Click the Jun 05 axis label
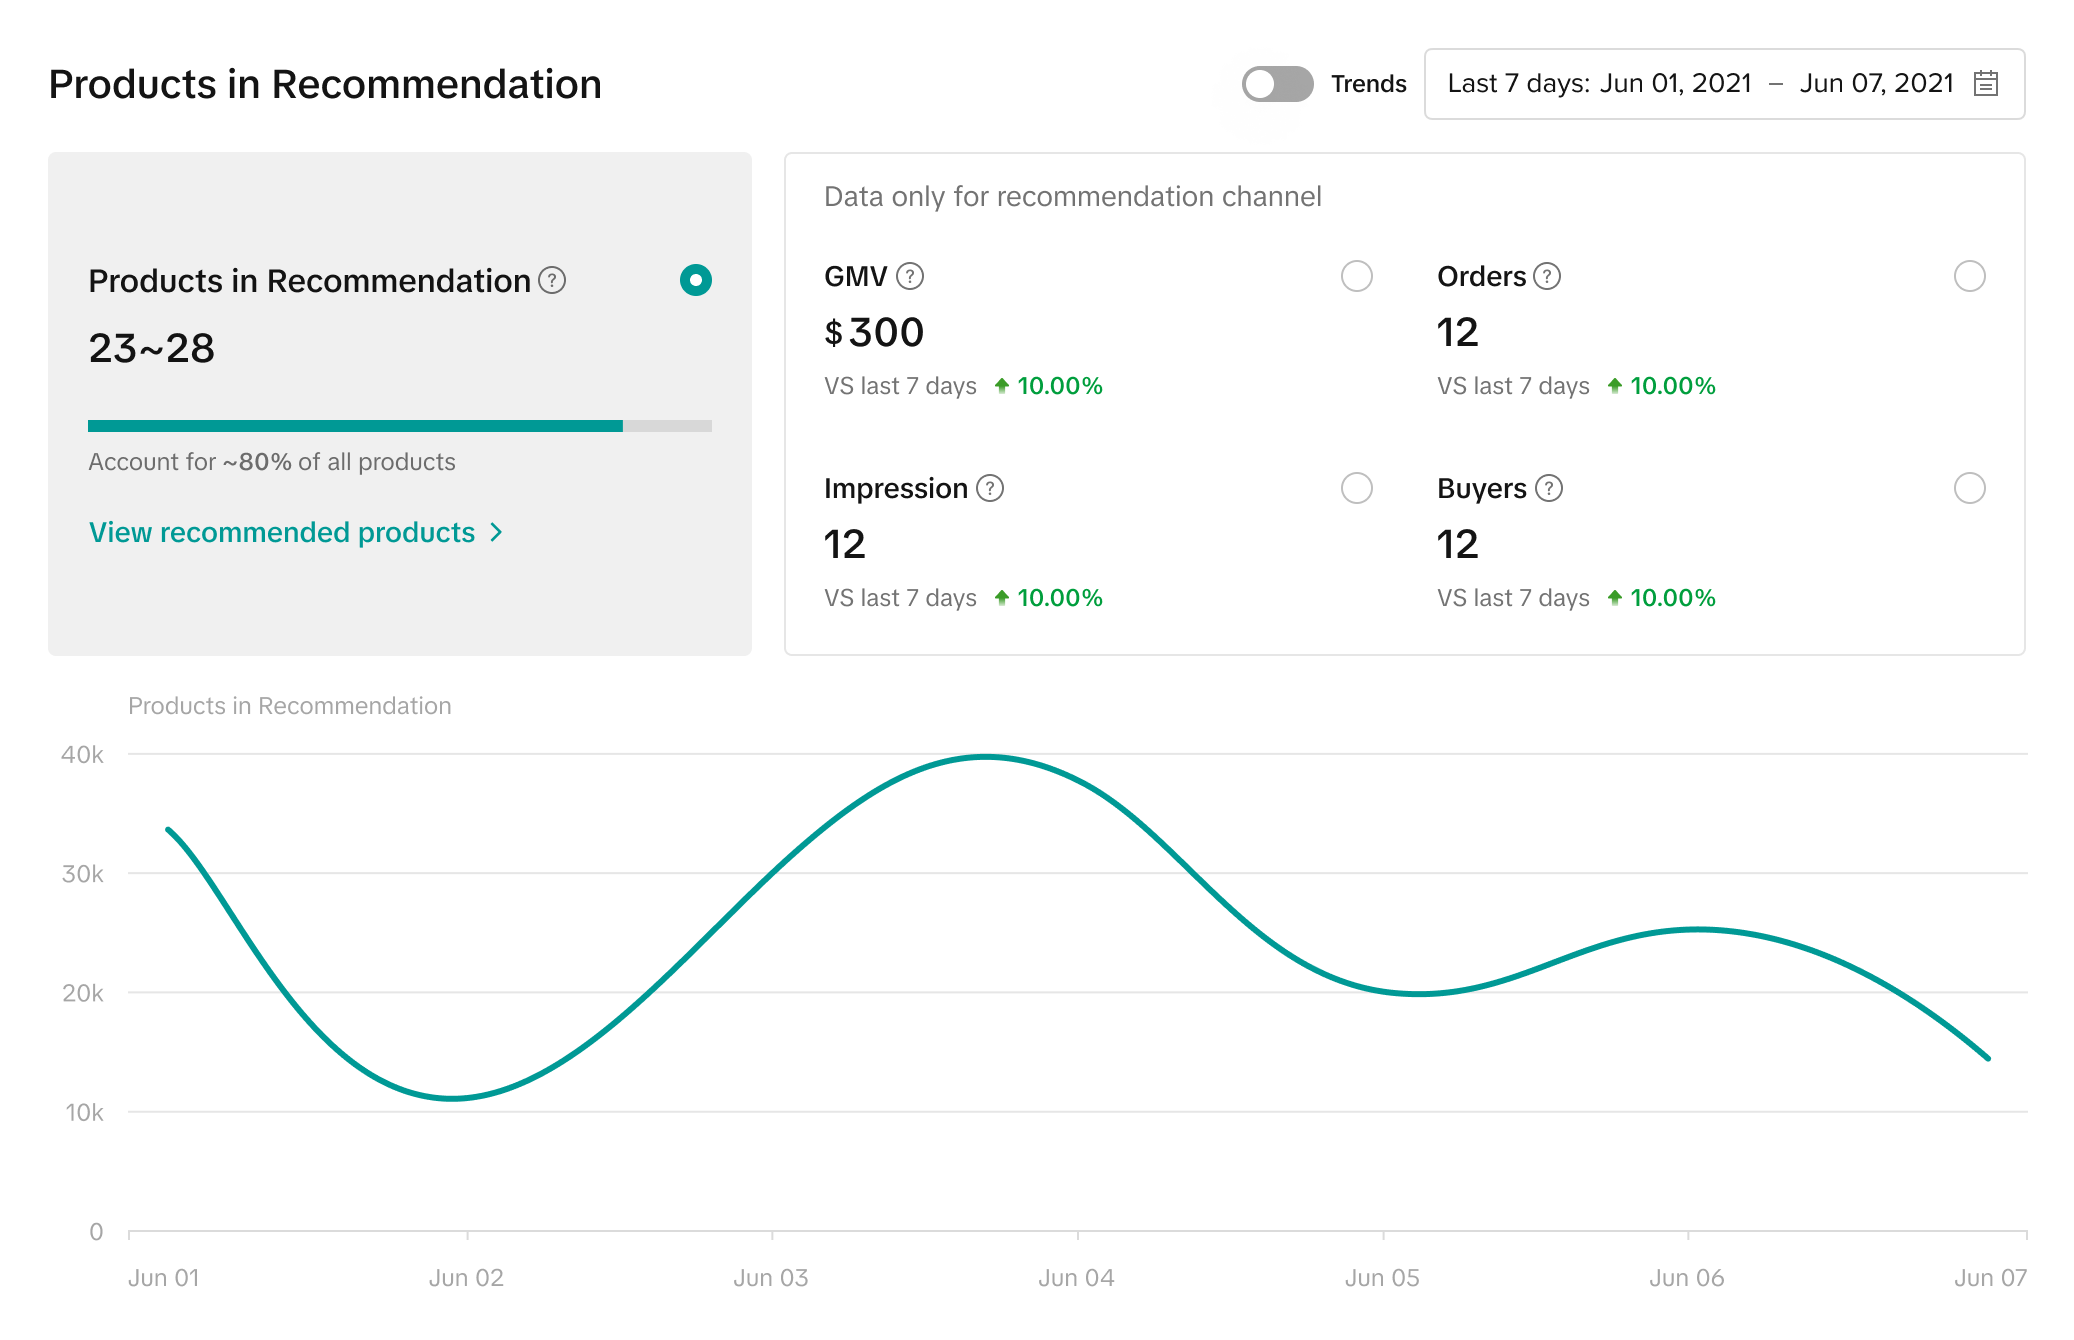Screen dimensions: 2074x1340 tap(1381, 1278)
